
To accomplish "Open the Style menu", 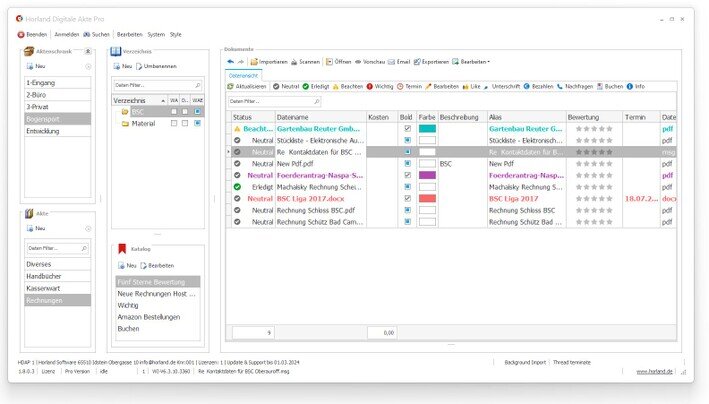I will click(176, 34).
